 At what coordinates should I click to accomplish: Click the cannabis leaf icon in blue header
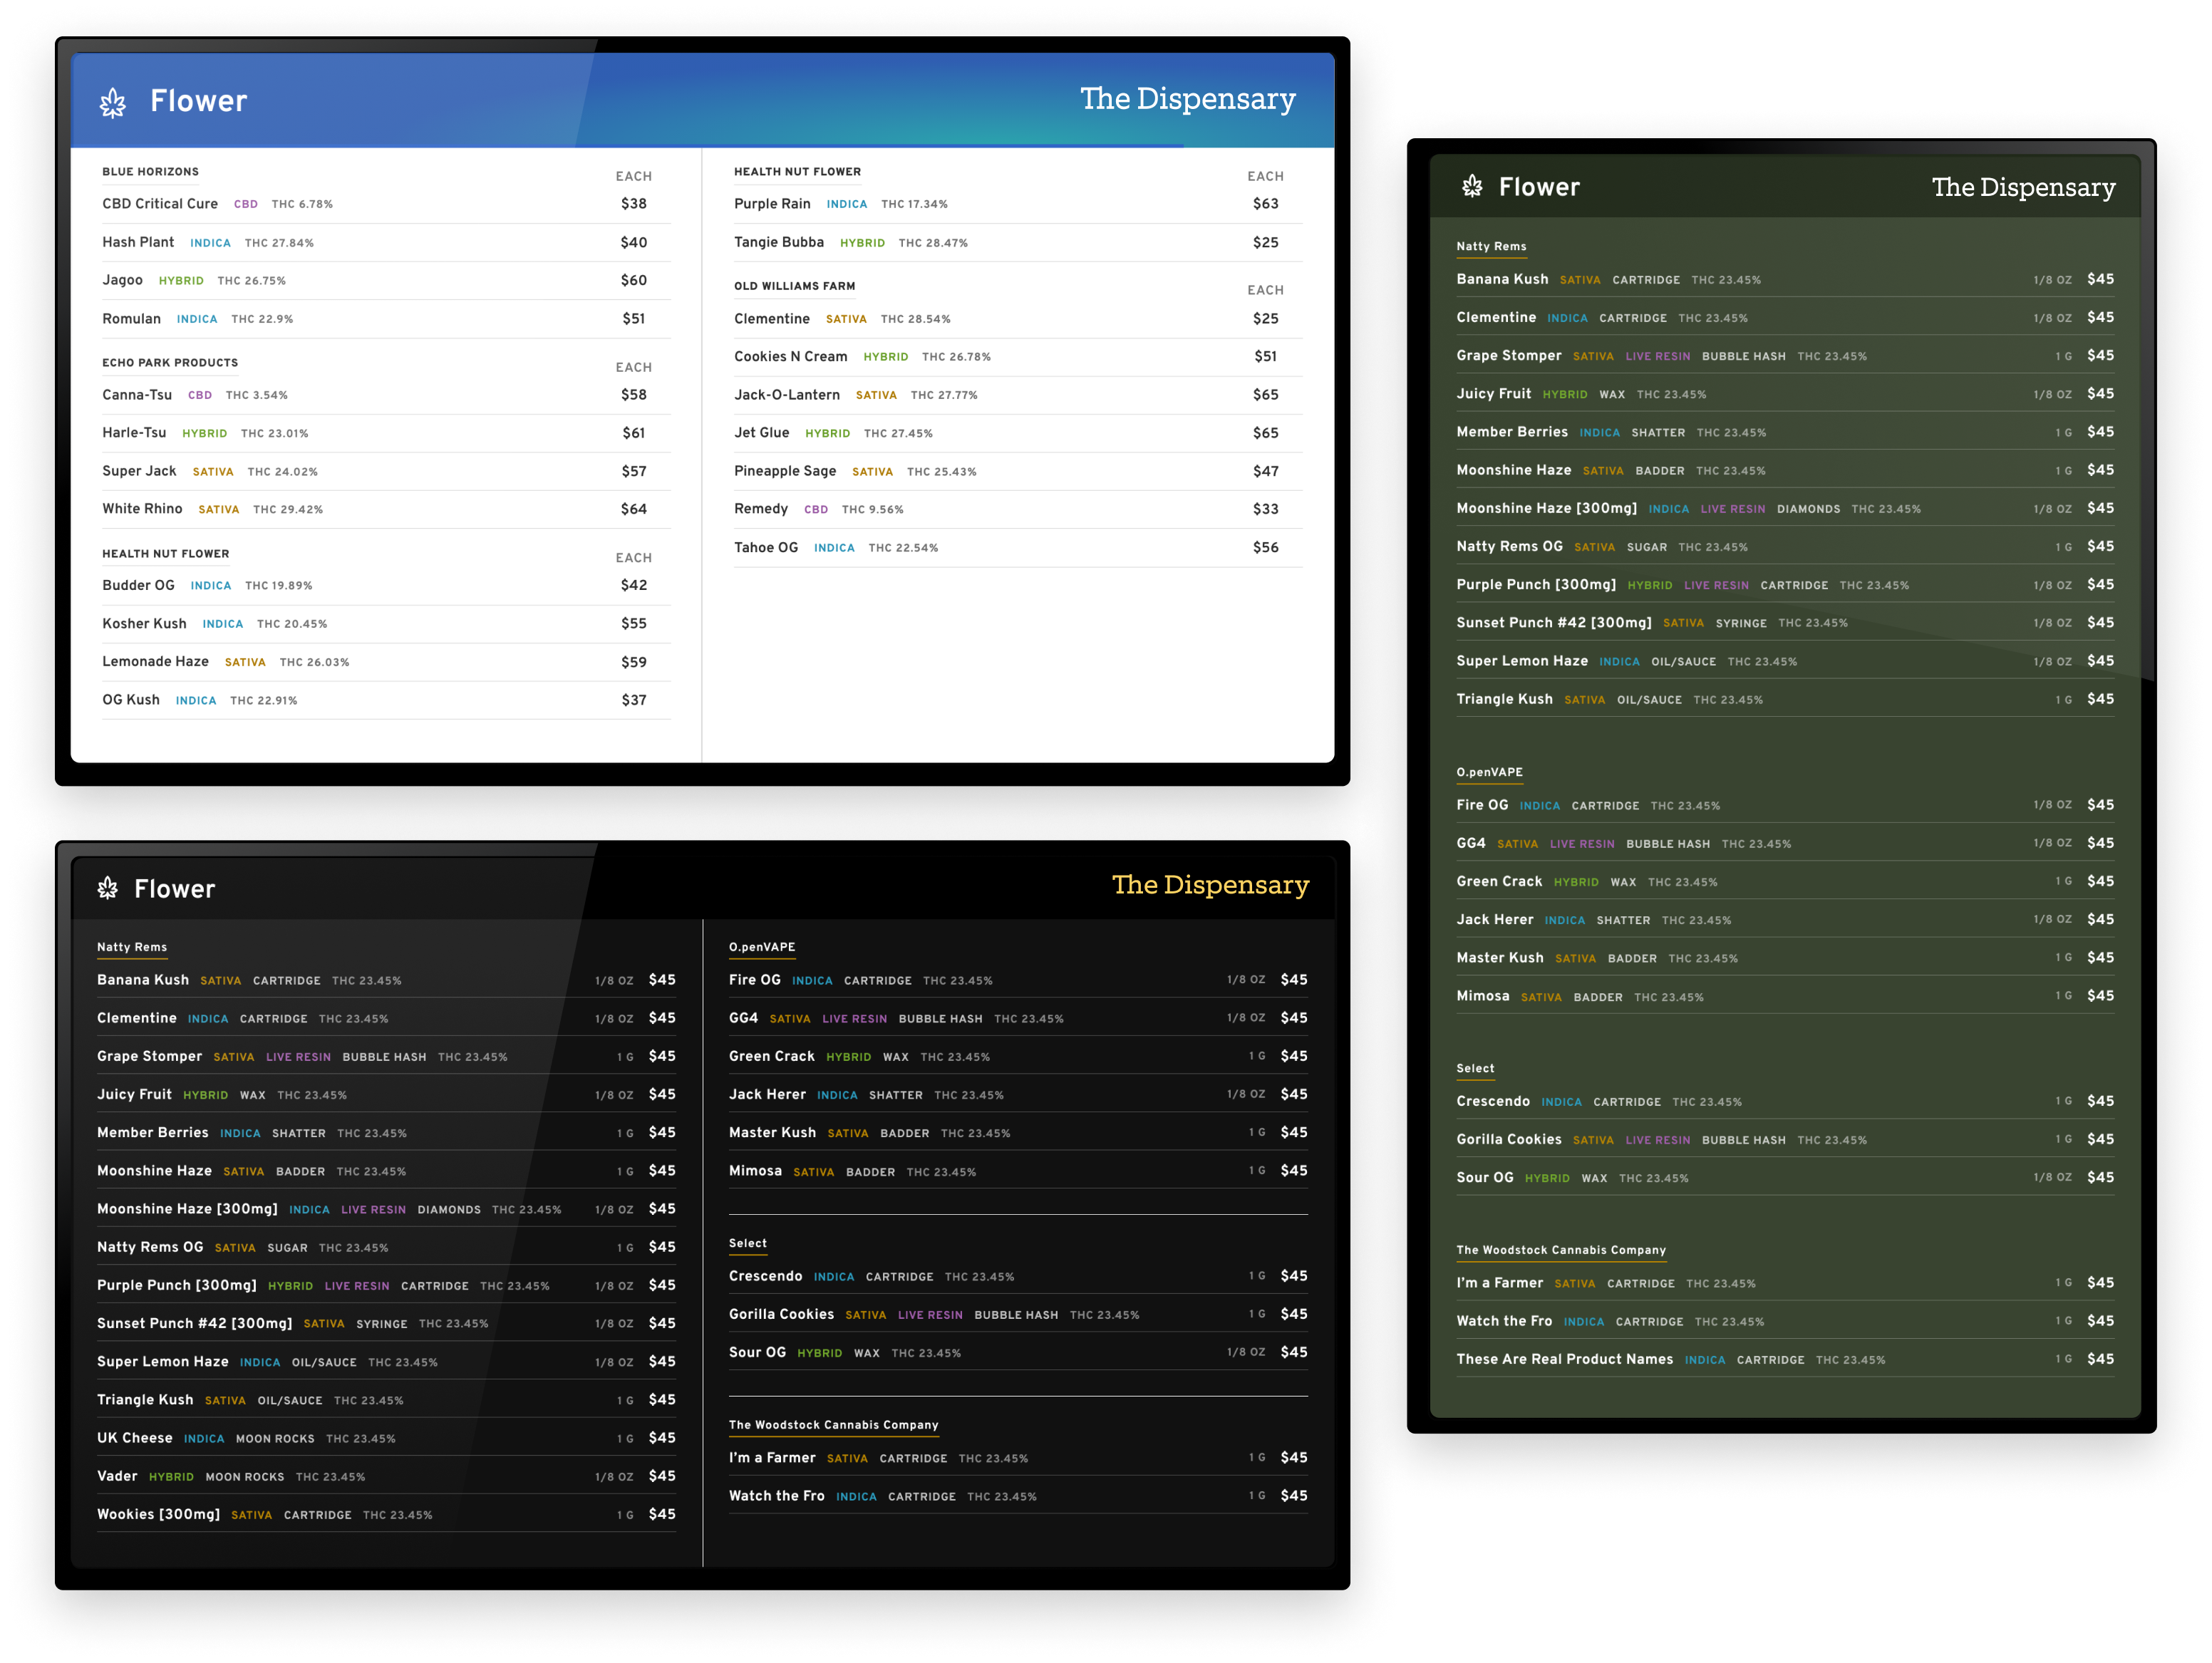point(113,102)
